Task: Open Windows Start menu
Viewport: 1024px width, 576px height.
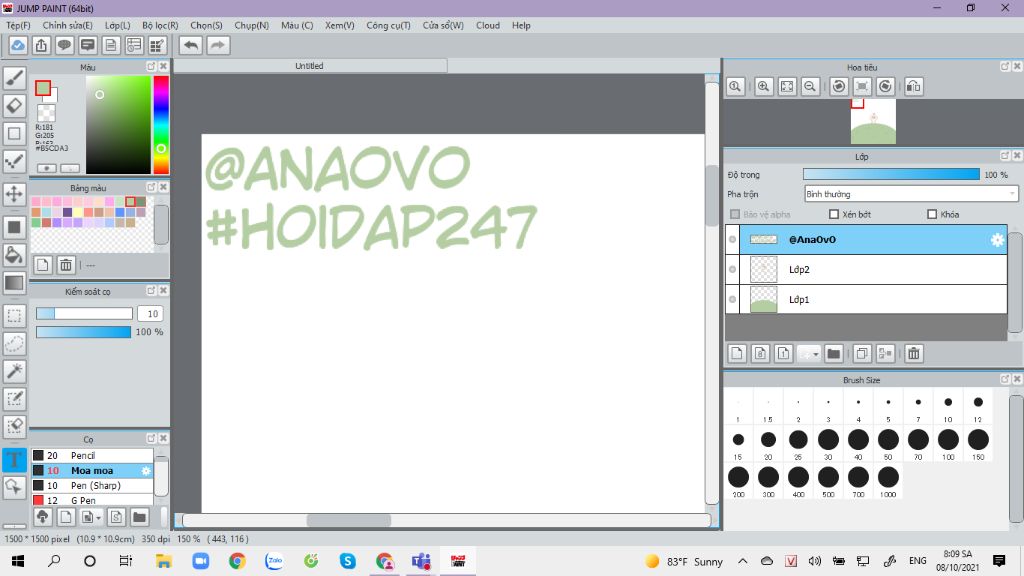Action: [18, 561]
